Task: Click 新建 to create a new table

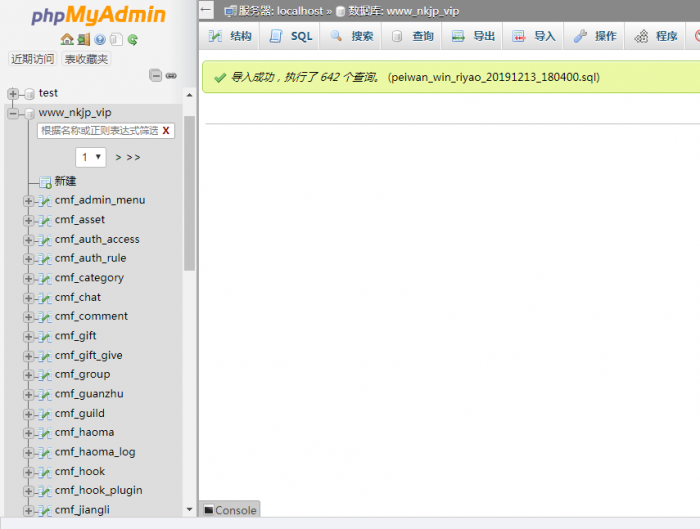Action: (x=65, y=181)
